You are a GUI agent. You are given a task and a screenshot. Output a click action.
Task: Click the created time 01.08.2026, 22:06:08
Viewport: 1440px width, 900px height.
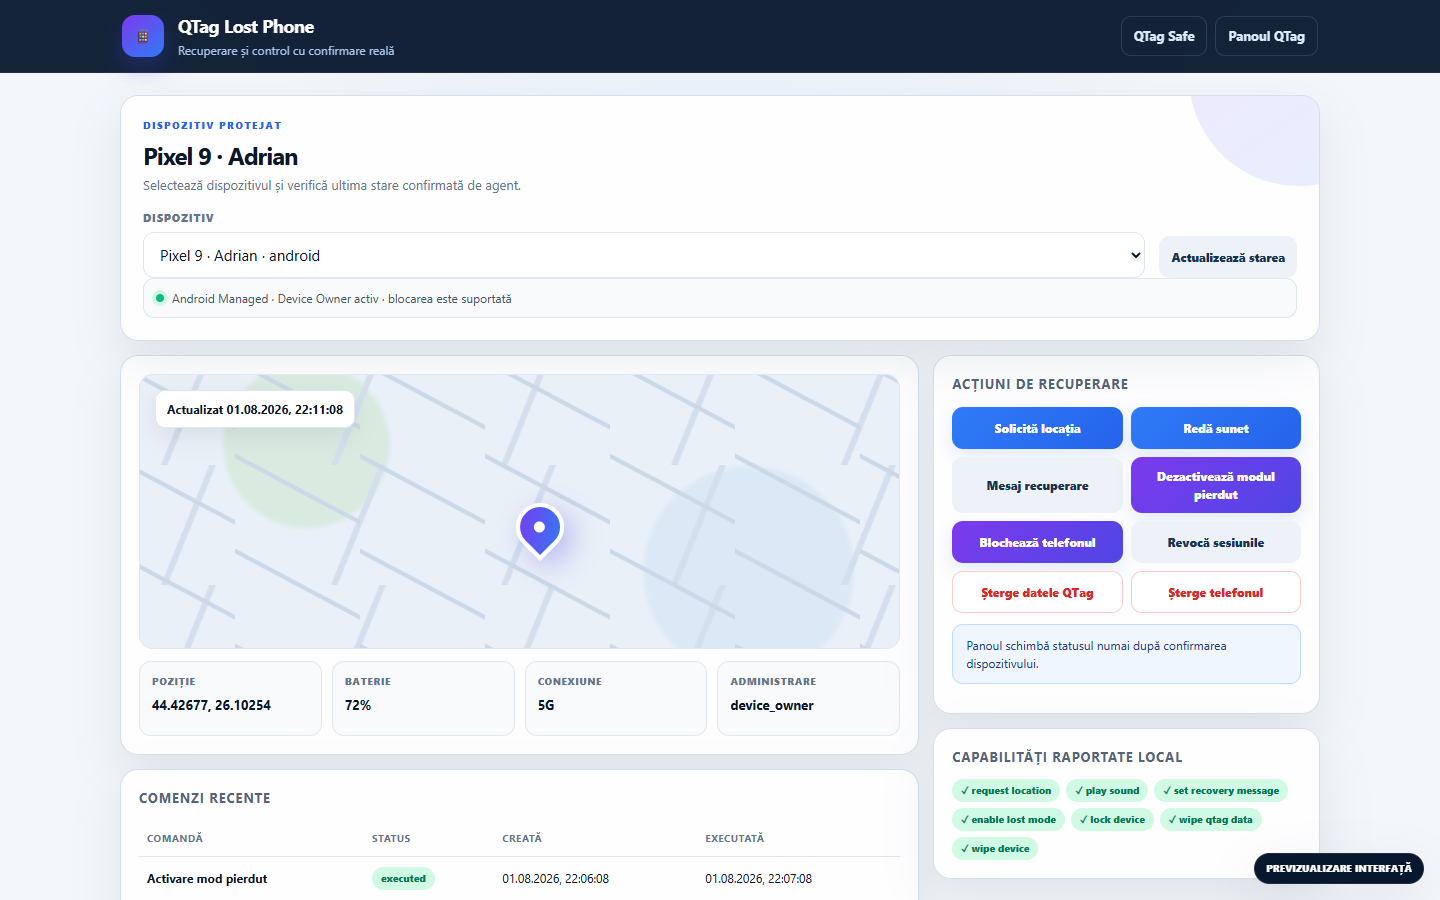point(555,879)
